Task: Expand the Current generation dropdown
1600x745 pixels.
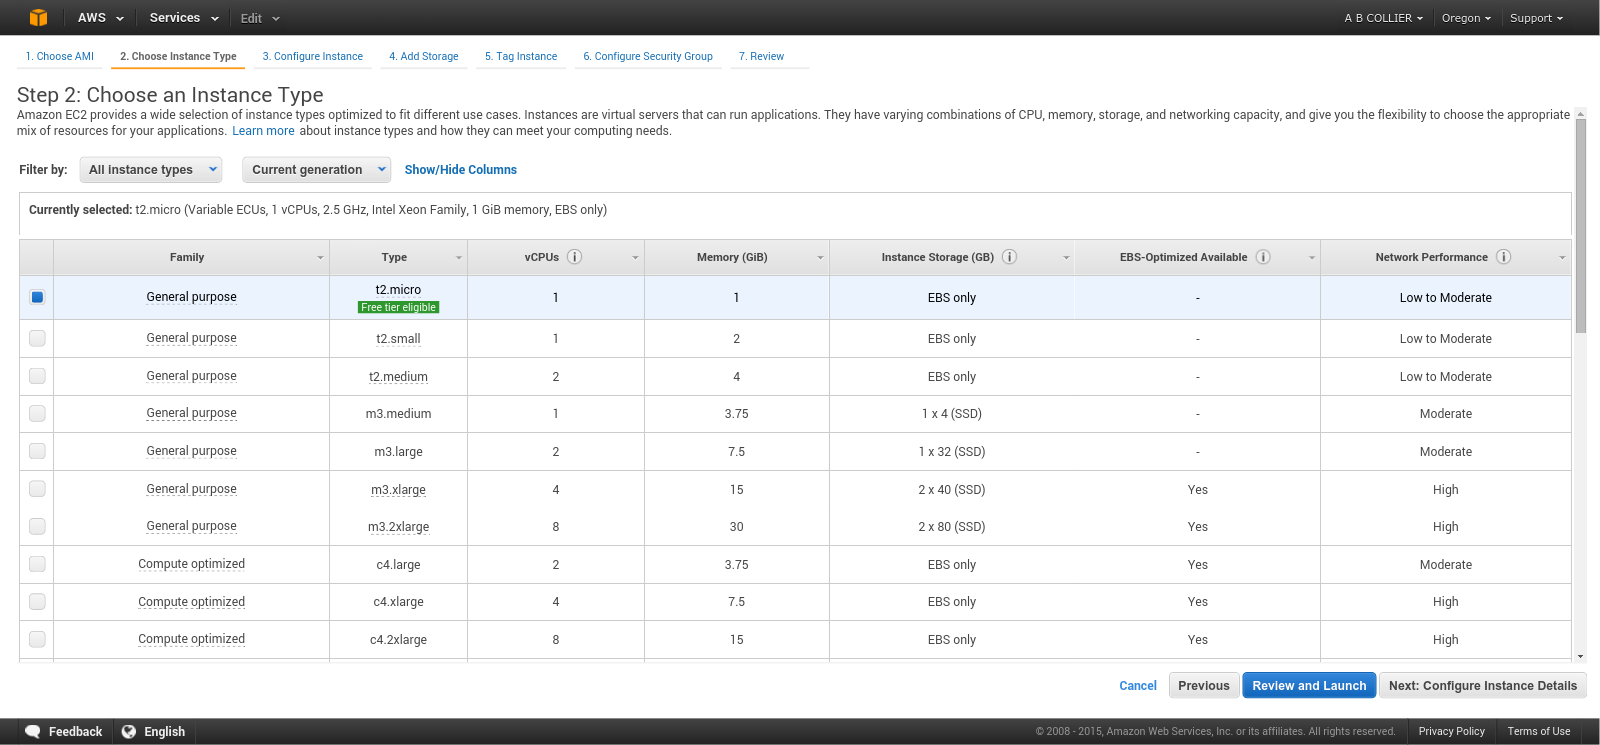Action: coord(316,170)
